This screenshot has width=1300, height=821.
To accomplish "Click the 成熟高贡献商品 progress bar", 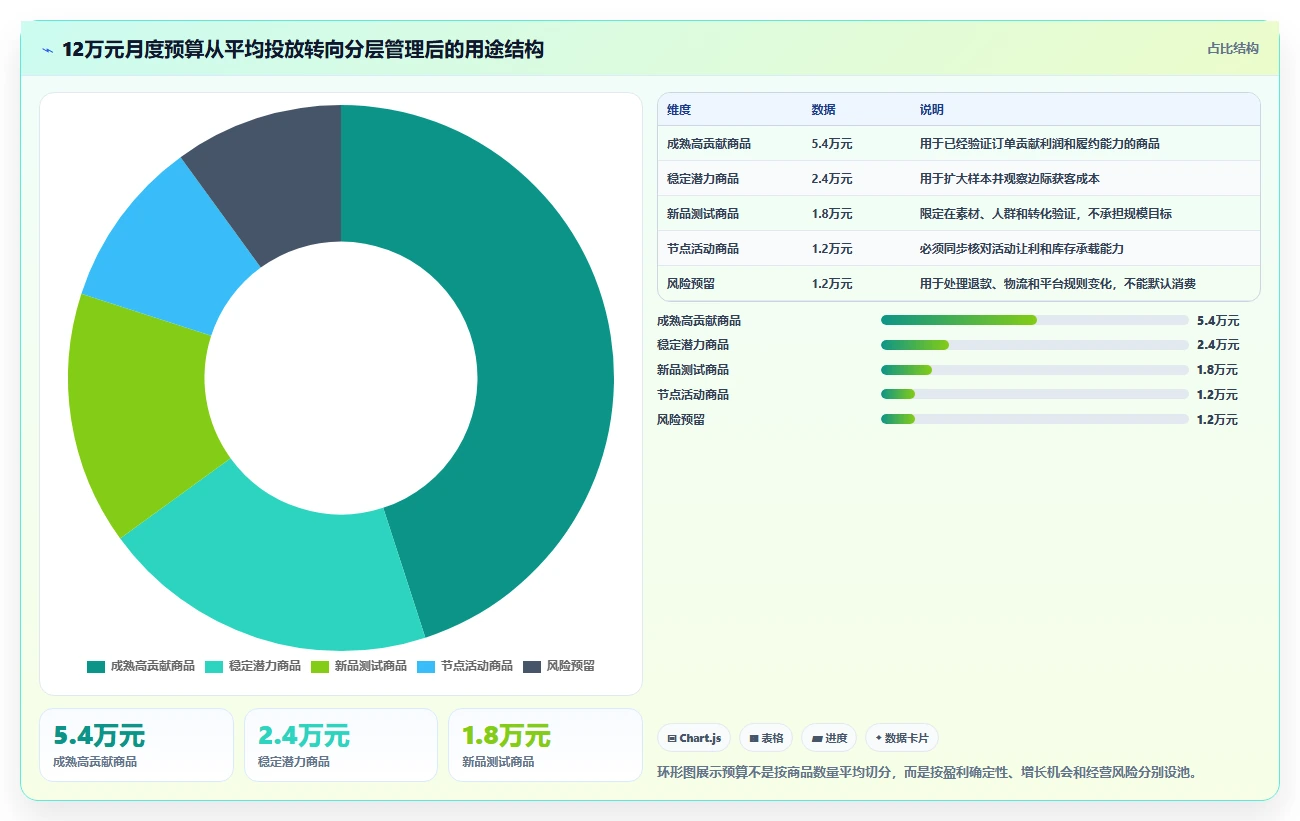I will click(1034, 320).
